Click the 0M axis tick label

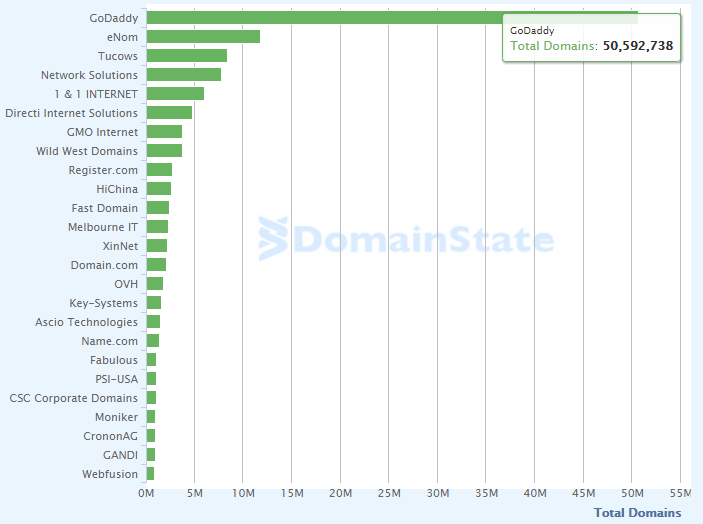(146, 494)
